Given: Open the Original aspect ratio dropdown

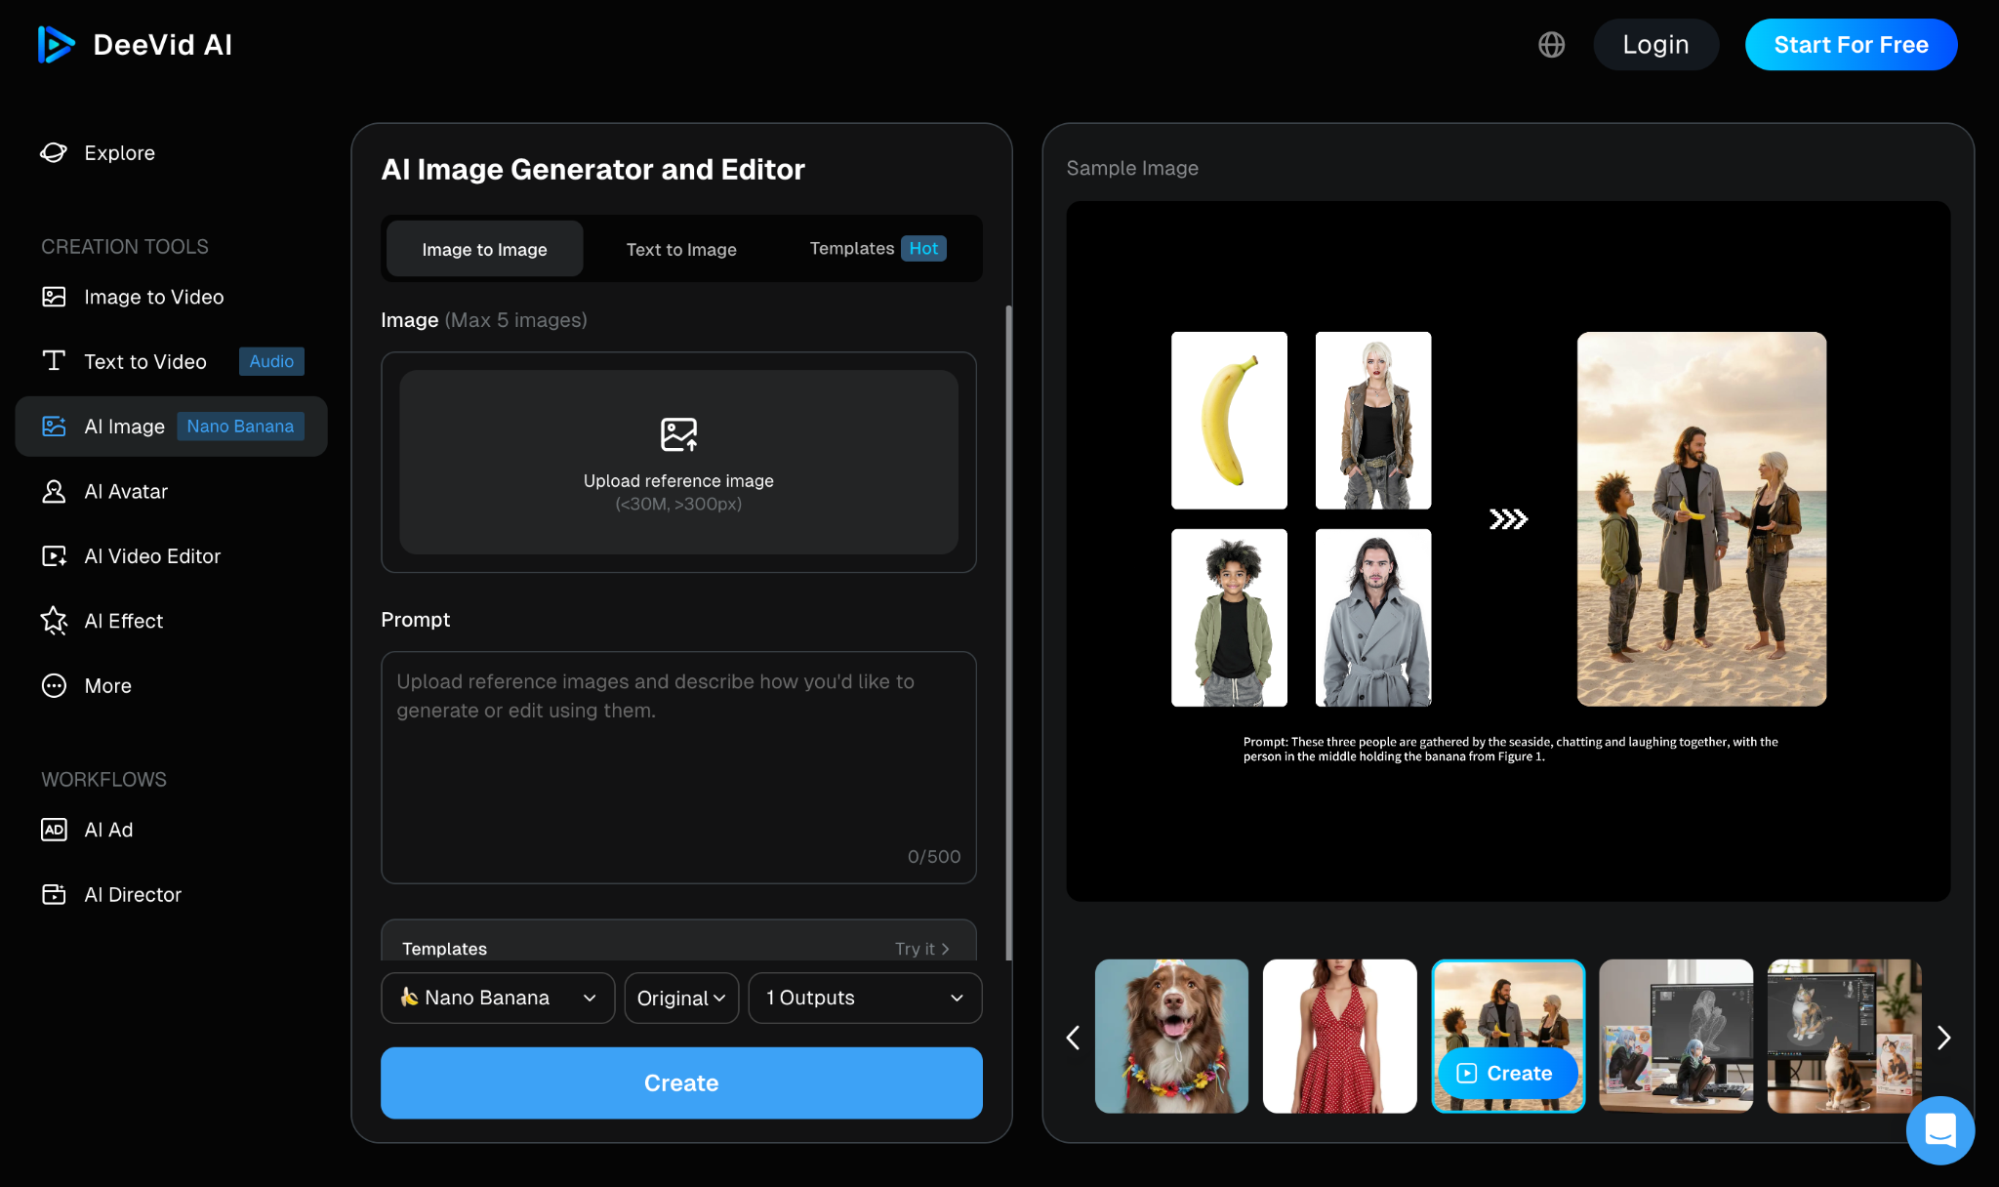Looking at the screenshot, I should click(x=681, y=997).
